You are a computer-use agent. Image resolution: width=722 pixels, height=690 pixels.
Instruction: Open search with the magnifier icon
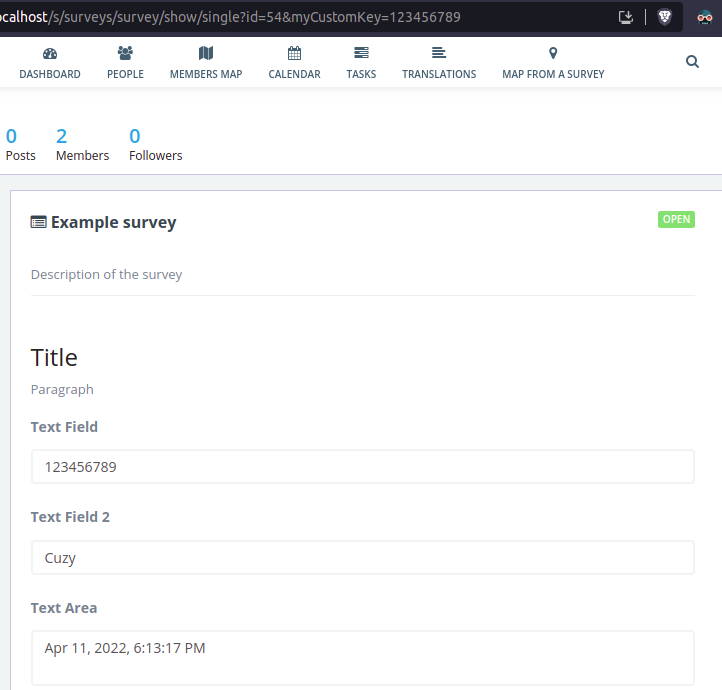(692, 62)
